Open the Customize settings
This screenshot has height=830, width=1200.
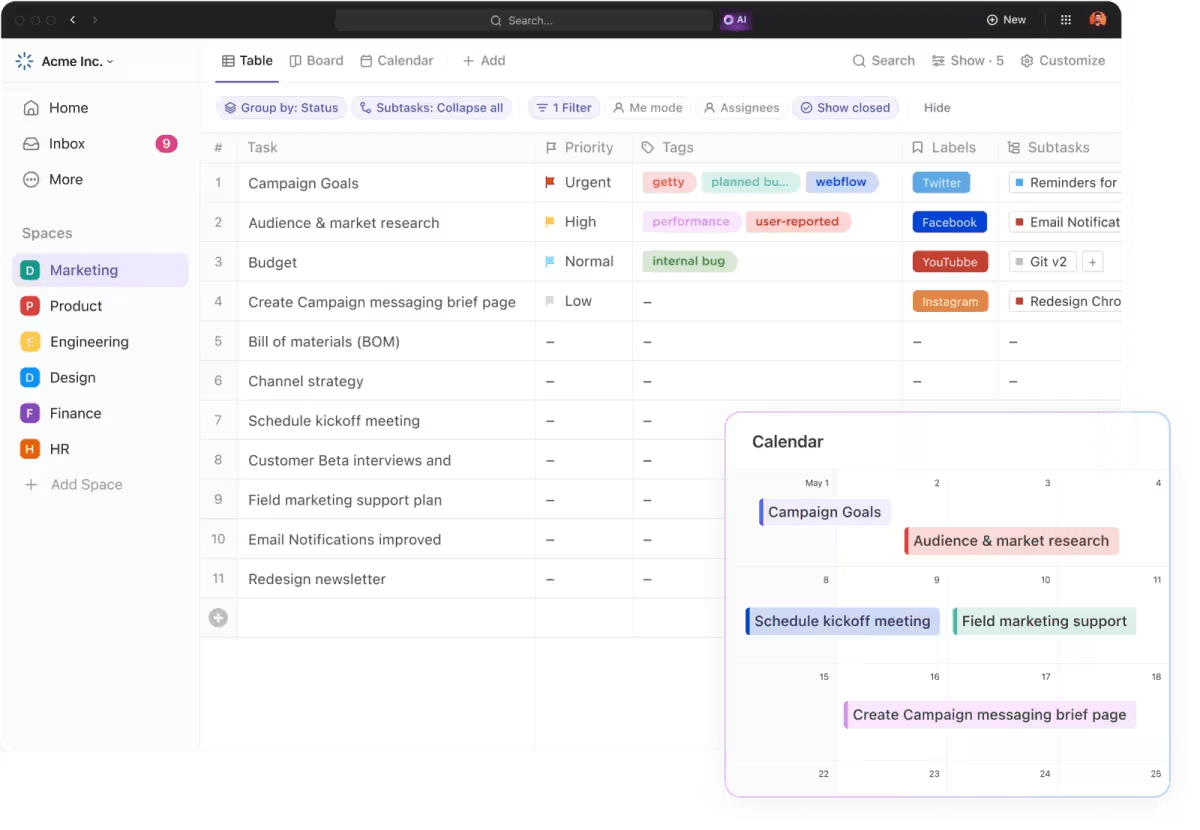coord(1062,61)
